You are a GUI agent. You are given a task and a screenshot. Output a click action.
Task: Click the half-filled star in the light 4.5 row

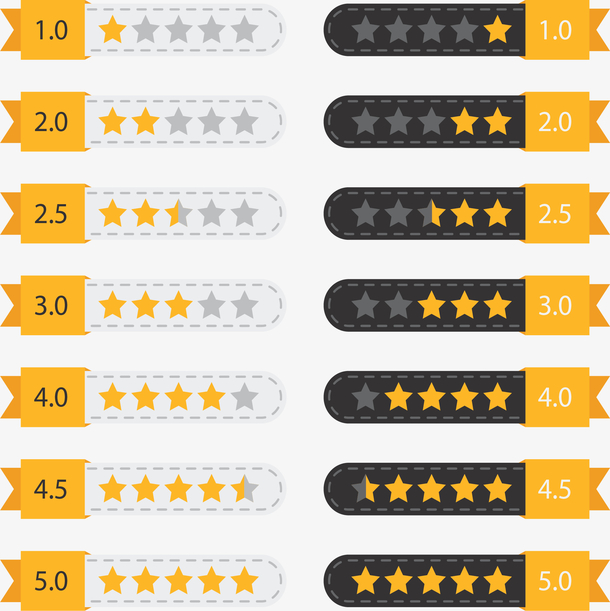pos(244,489)
